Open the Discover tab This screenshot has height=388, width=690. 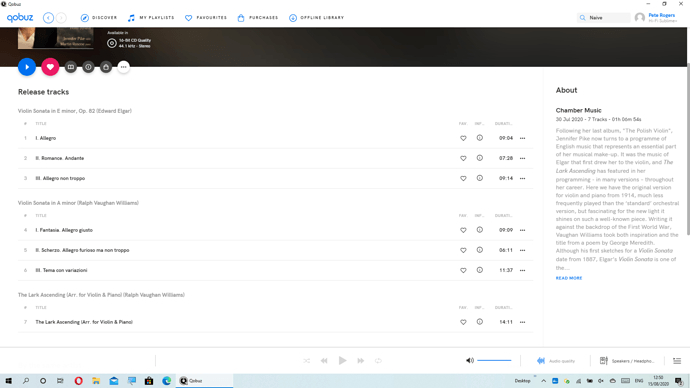[x=99, y=18]
